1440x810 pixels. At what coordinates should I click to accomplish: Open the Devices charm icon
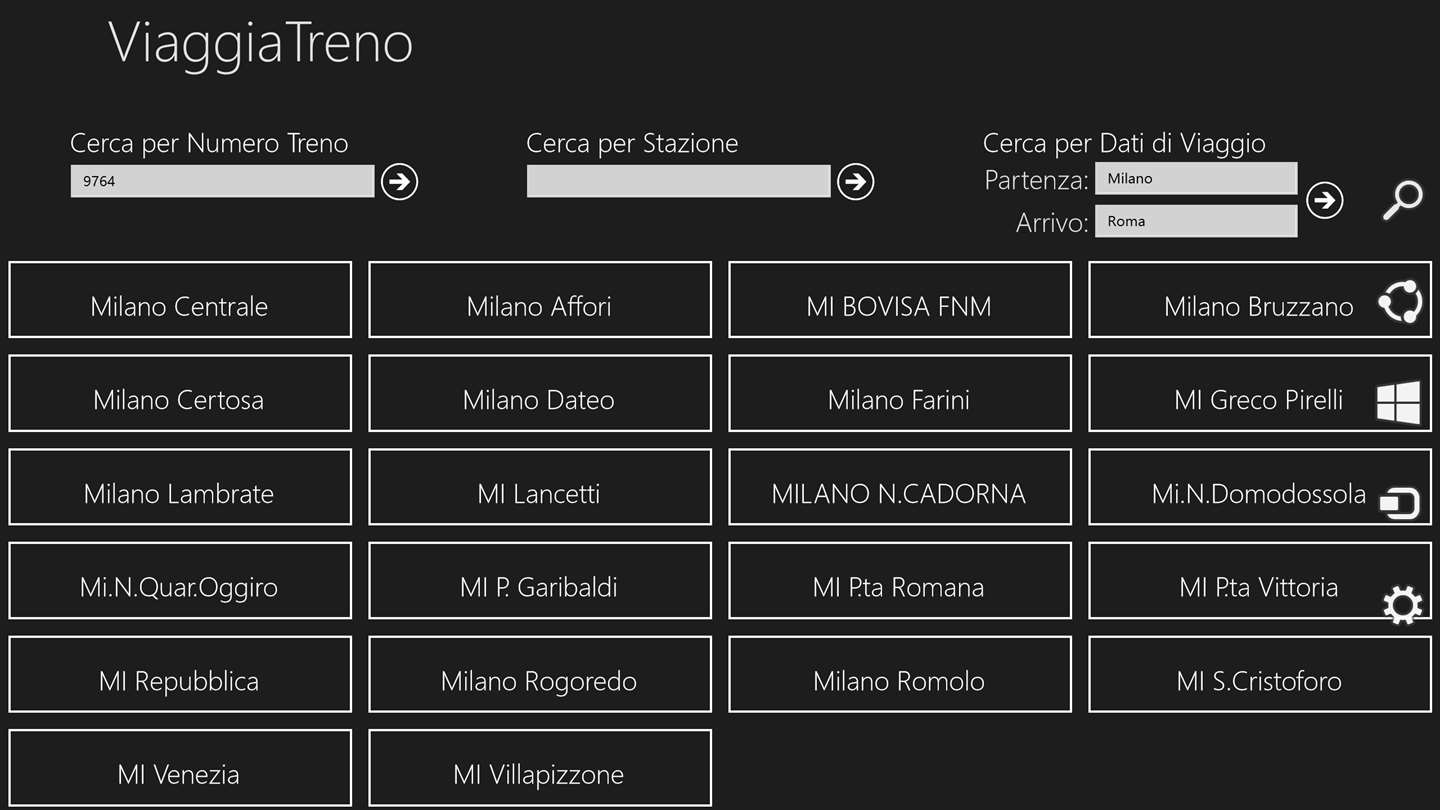(x=1400, y=502)
